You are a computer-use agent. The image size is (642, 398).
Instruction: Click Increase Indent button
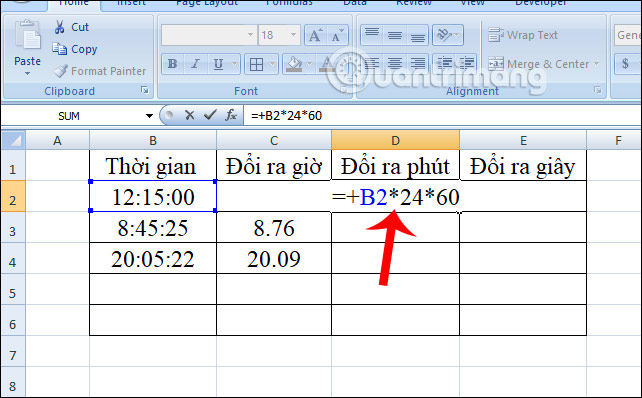466,63
